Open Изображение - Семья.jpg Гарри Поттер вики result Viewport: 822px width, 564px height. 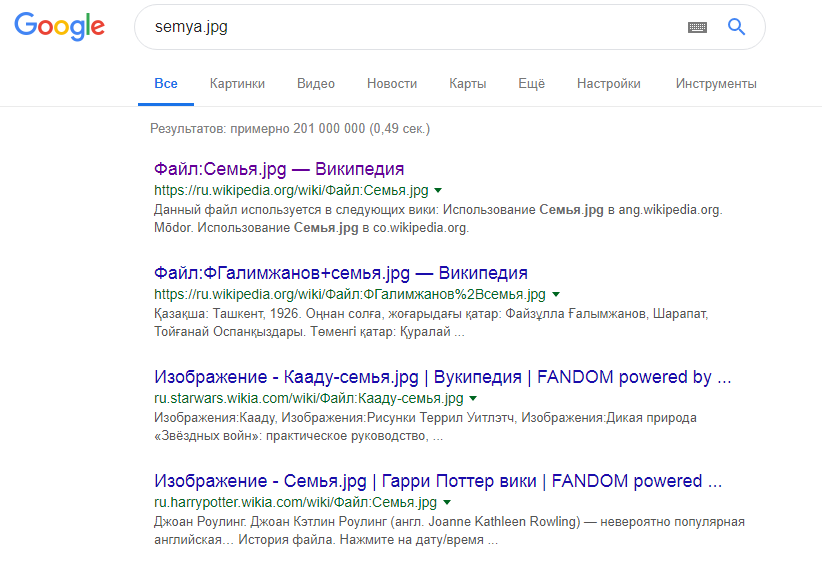(438, 480)
